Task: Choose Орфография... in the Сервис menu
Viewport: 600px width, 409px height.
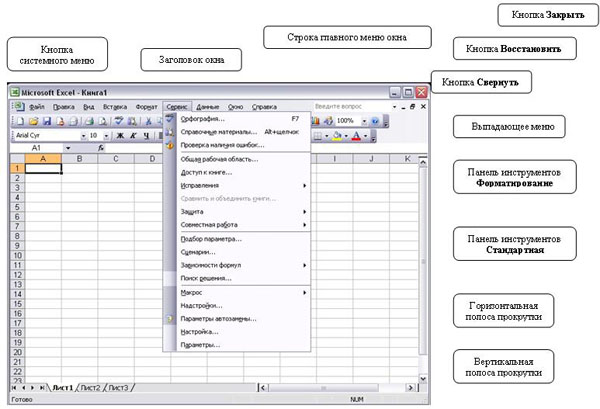Action: click(237, 119)
